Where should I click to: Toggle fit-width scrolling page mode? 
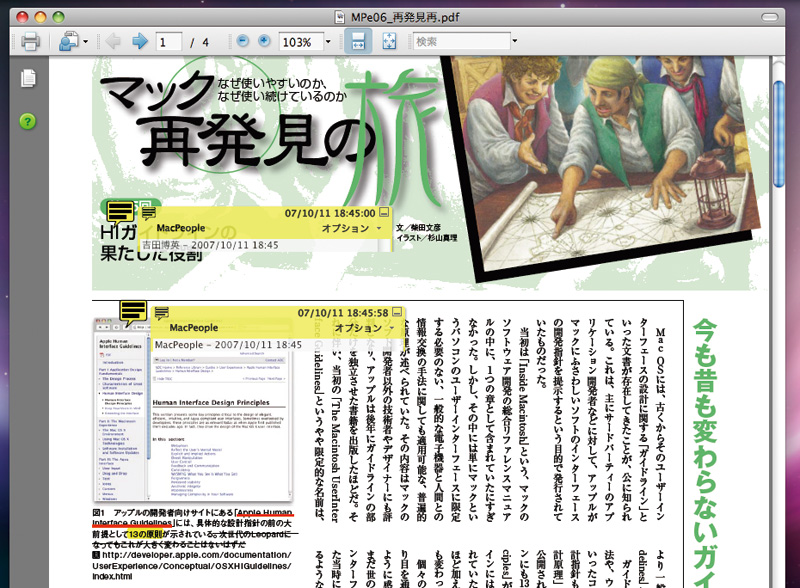coord(358,41)
